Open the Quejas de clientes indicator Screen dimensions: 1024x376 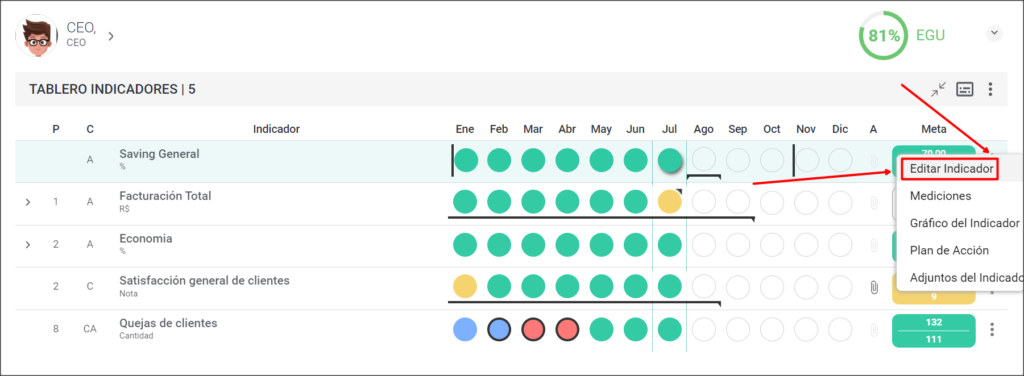[x=168, y=323]
